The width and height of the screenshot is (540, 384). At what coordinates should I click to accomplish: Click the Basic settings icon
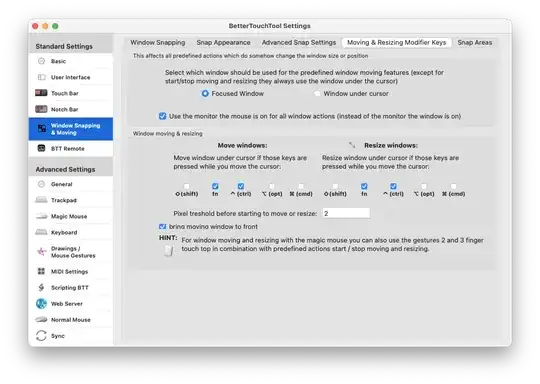(41, 61)
